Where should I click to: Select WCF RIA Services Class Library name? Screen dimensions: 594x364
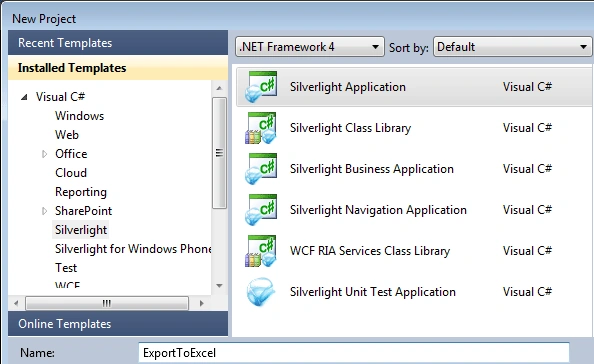[x=370, y=251]
